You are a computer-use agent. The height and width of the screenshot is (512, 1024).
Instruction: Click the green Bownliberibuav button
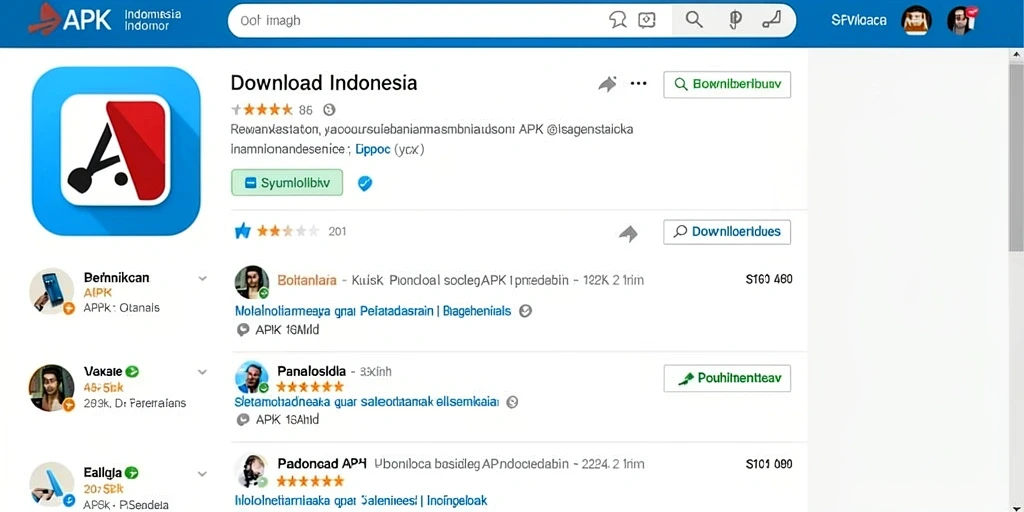click(x=727, y=84)
